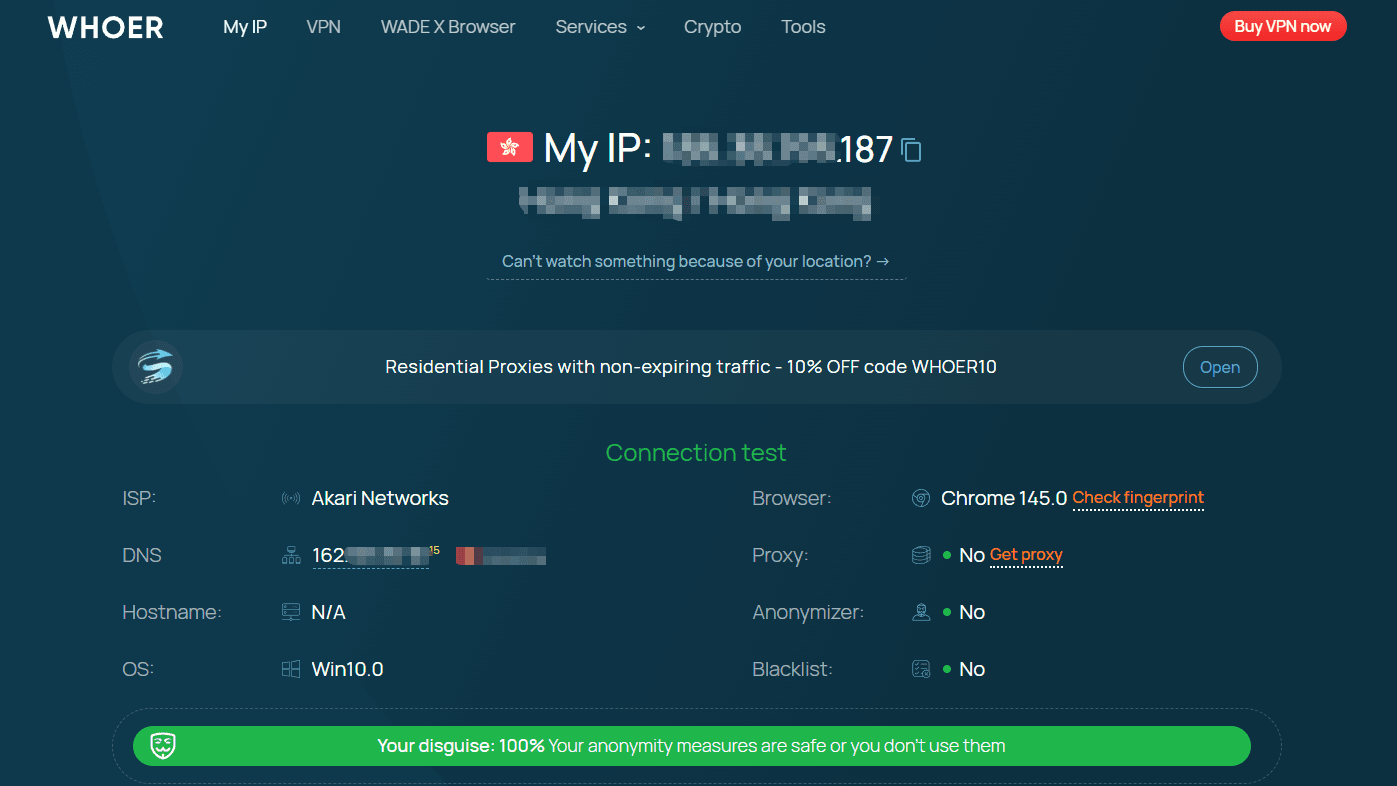Go to the WADE X Browser page
Viewport: 1397px width, 786px height.
448,27
